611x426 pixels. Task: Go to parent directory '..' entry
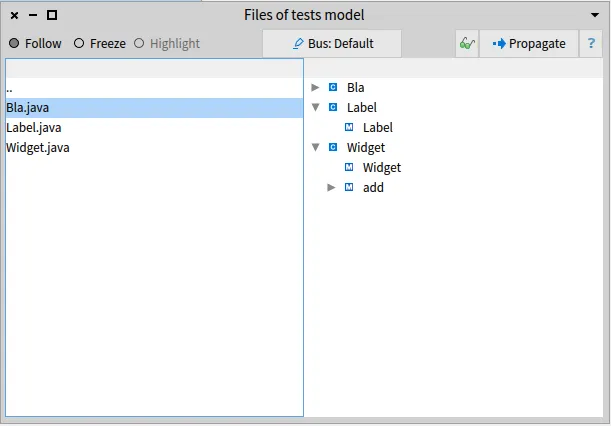click(154, 88)
